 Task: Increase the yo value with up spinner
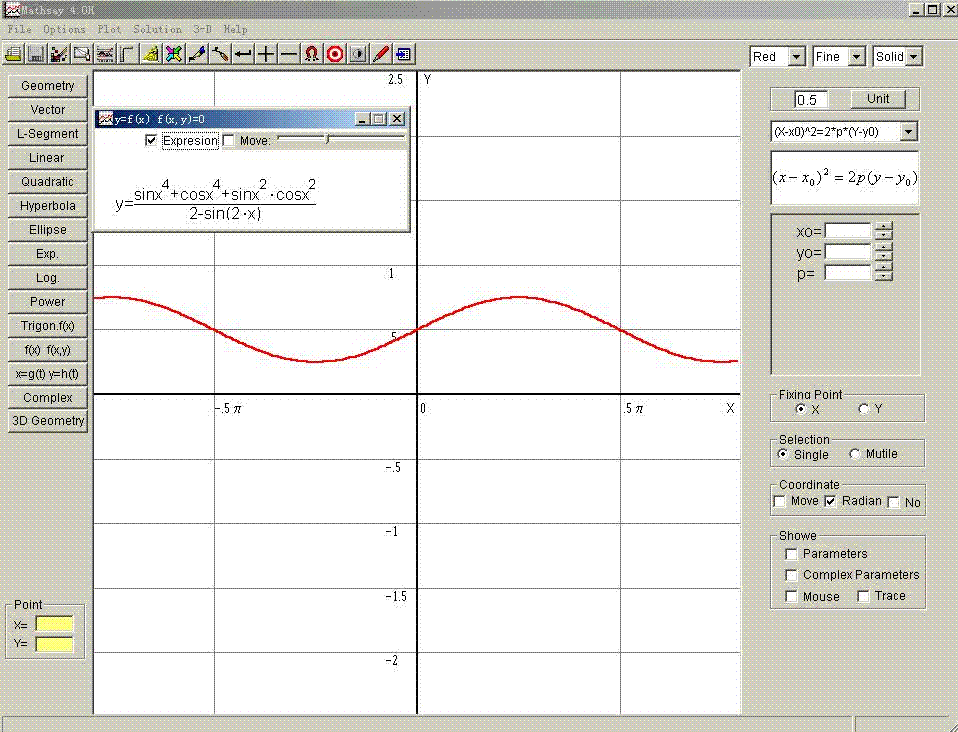[x=883, y=247]
